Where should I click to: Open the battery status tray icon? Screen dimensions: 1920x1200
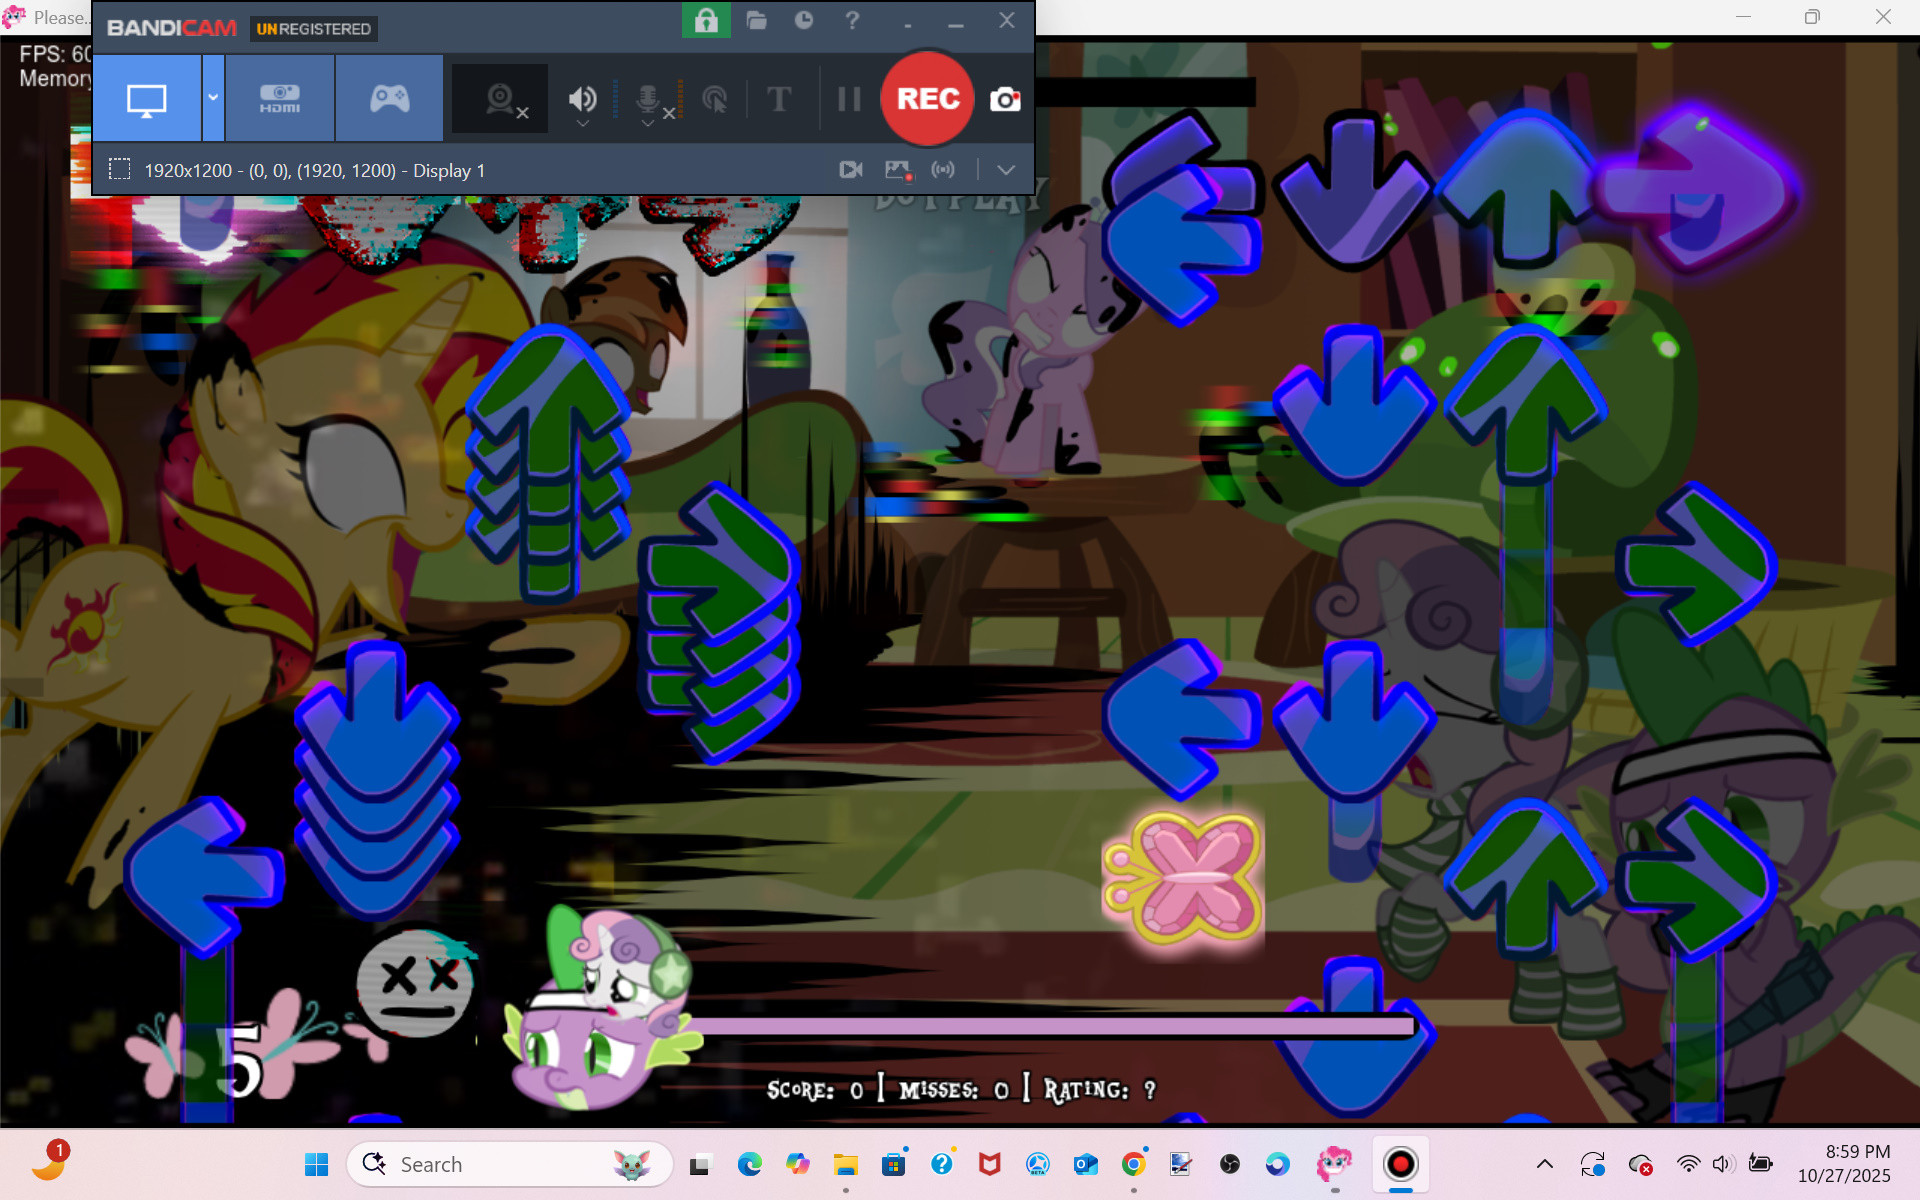pyautogui.click(x=1760, y=1164)
